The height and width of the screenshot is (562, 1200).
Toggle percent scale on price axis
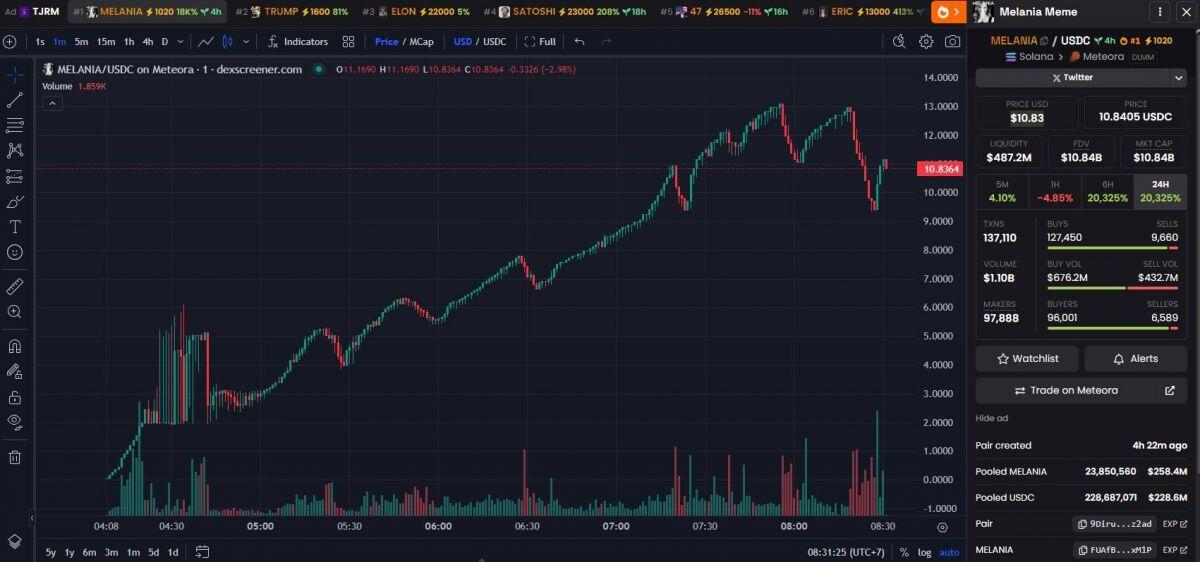point(904,552)
